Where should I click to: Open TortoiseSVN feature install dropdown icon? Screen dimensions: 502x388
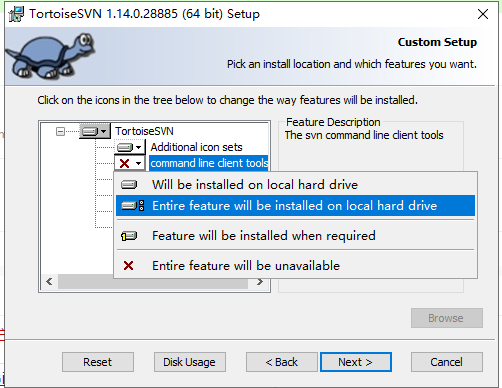pos(95,131)
